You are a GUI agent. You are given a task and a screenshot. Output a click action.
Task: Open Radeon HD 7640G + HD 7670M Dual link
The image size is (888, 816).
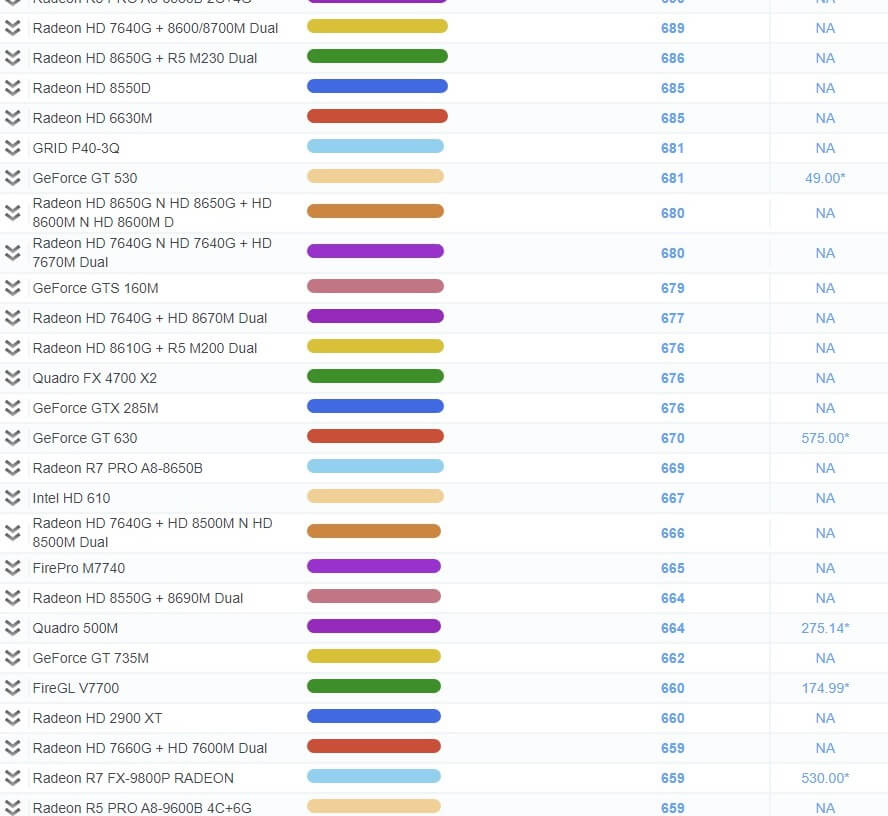click(x=152, y=253)
